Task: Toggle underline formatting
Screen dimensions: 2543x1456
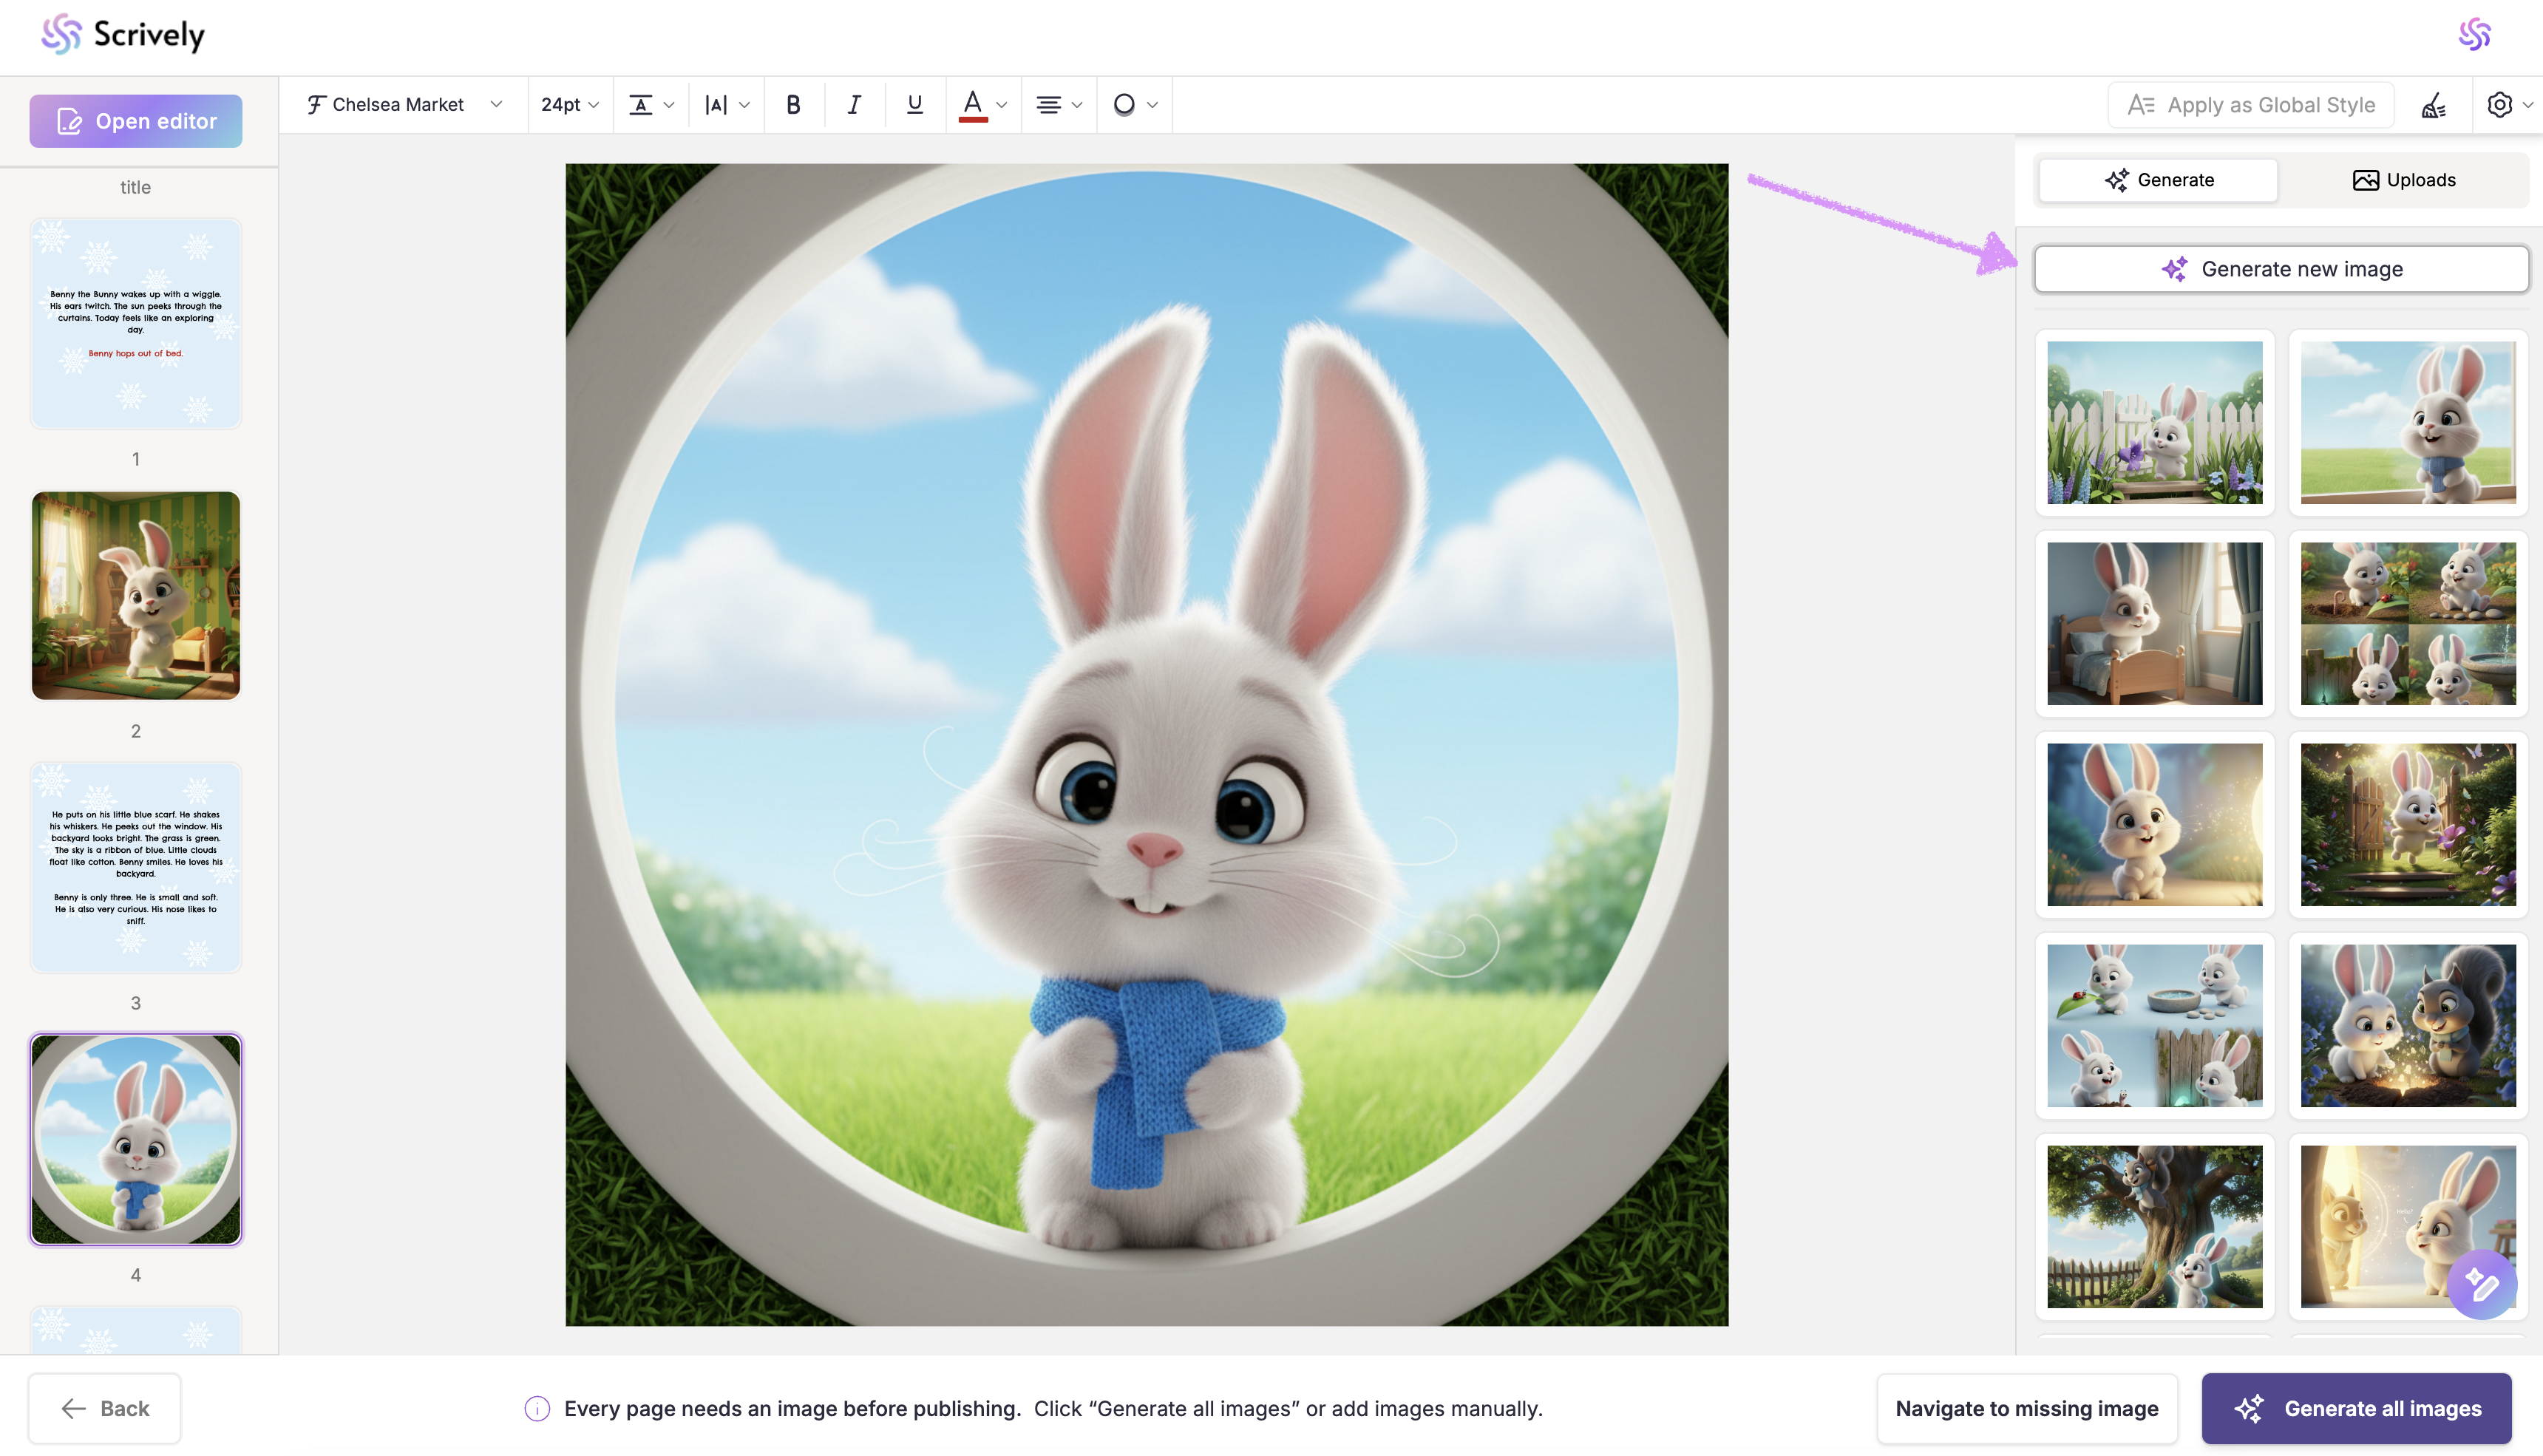Action: tap(914, 104)
